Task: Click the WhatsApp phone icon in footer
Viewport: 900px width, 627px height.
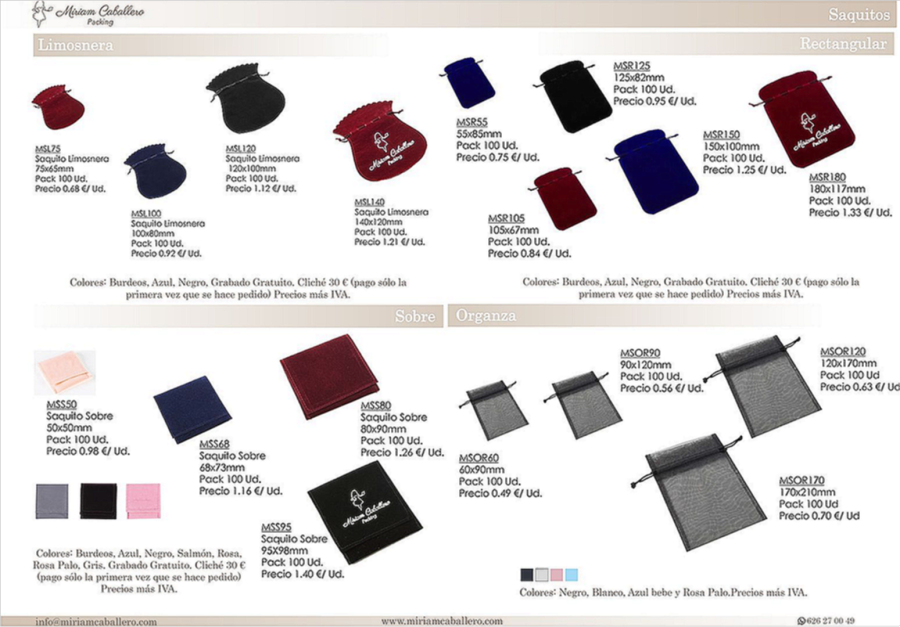Action: [x=801, y=621]
